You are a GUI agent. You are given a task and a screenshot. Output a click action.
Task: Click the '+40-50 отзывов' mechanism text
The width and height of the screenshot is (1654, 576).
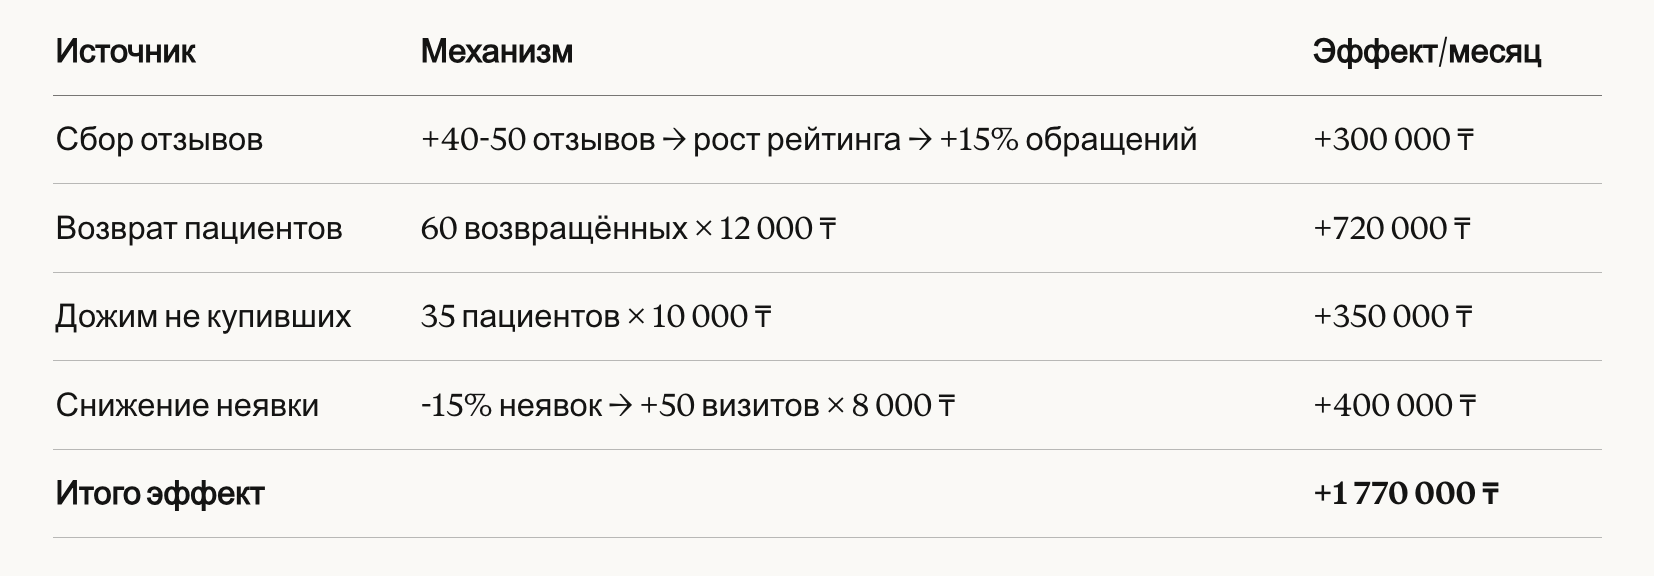coord(538,139)
